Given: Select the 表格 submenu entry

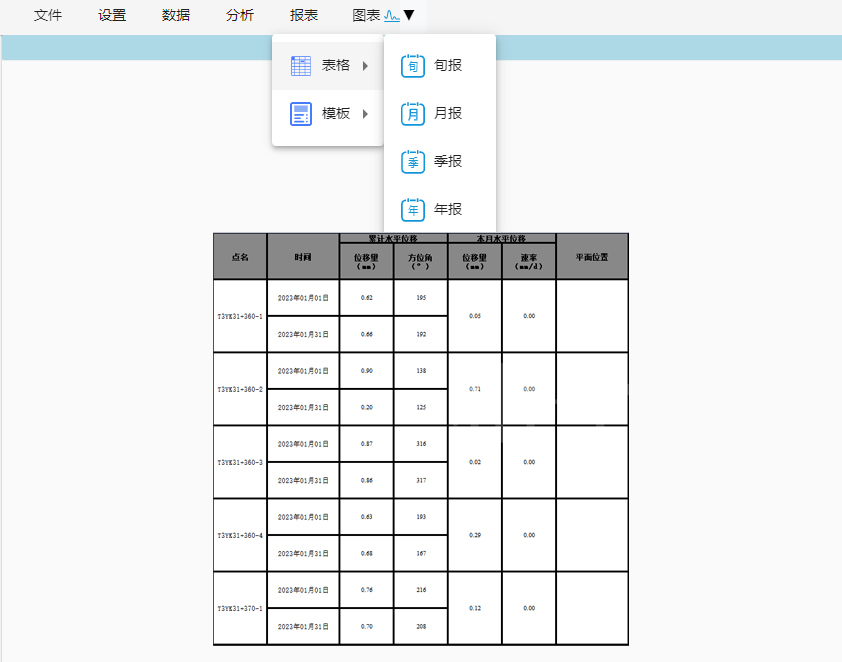Looking at the screenshot, I should (328, 66).
